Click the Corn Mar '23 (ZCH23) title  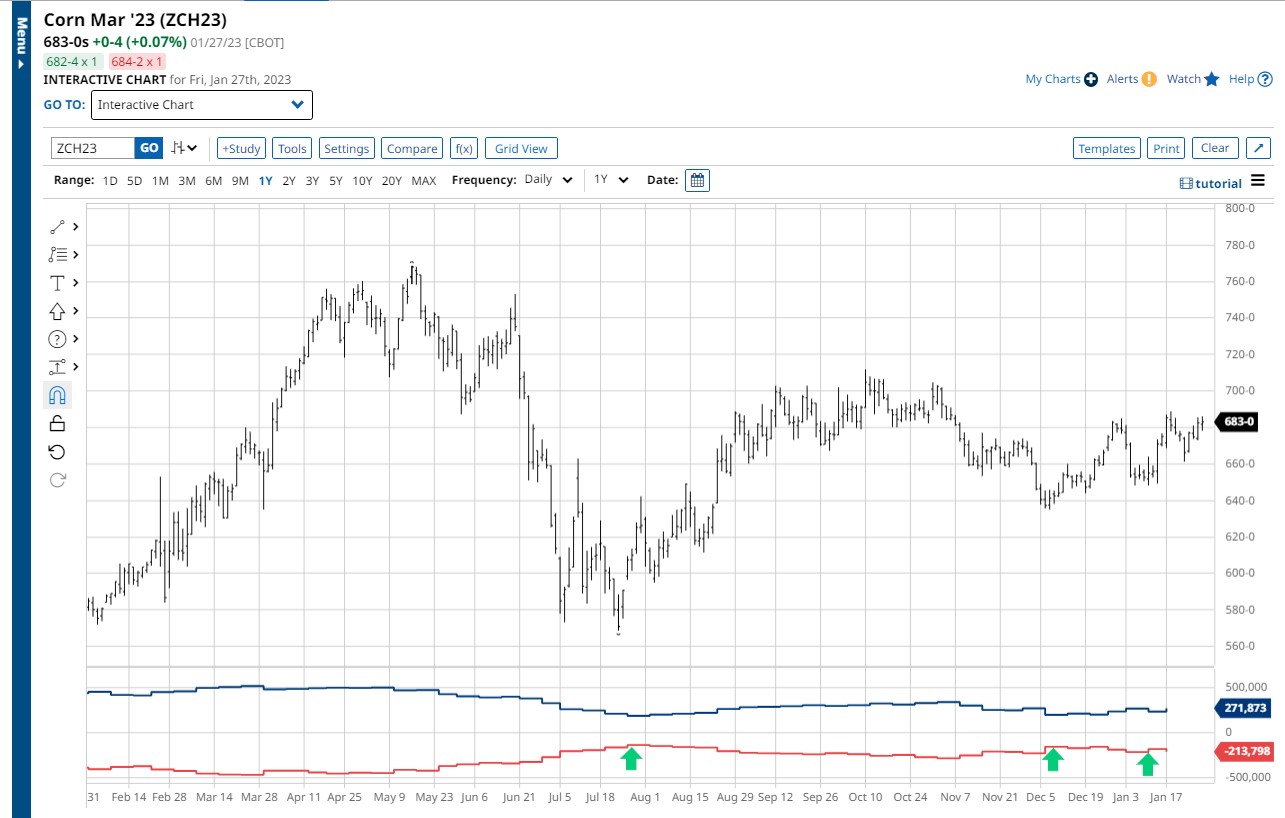point(136,19)
